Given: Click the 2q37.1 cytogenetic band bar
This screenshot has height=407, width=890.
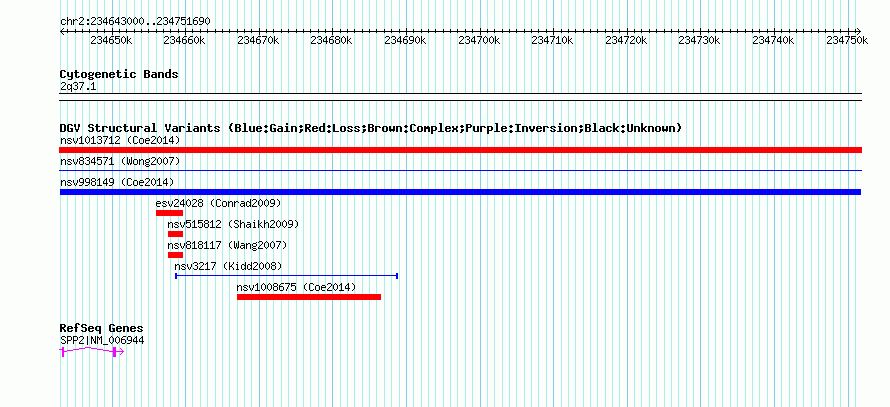Looking at the screenshot, I should tap(460, 97).
